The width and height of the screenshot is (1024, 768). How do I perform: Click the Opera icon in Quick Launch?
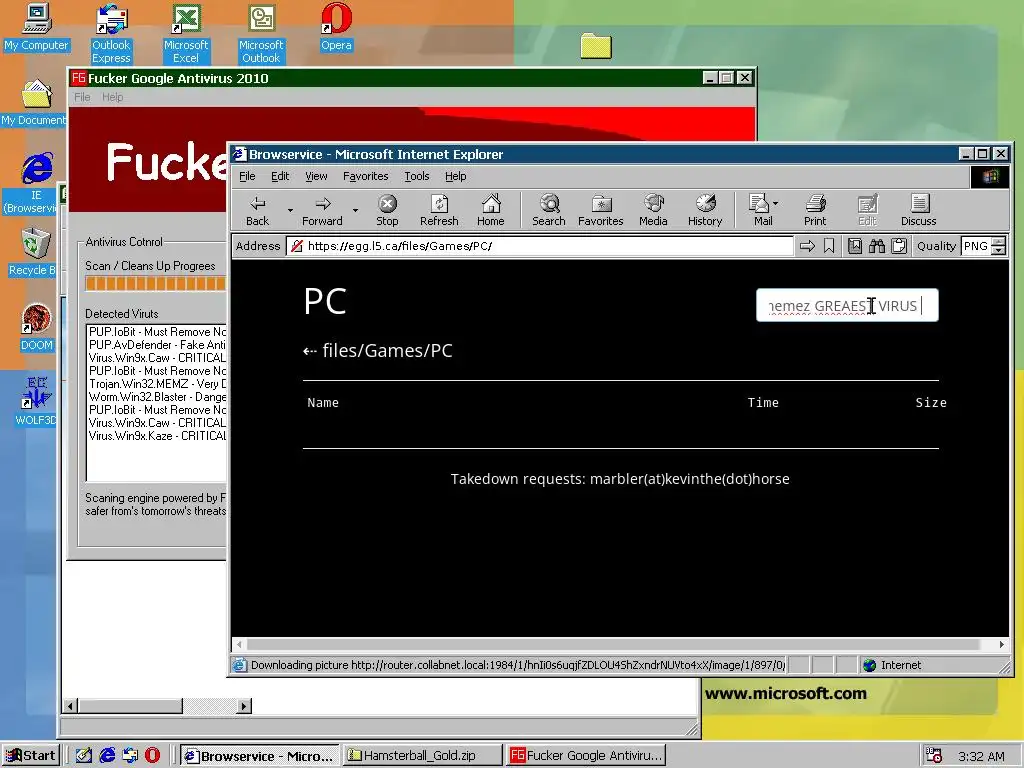click(x=153, y=756)
